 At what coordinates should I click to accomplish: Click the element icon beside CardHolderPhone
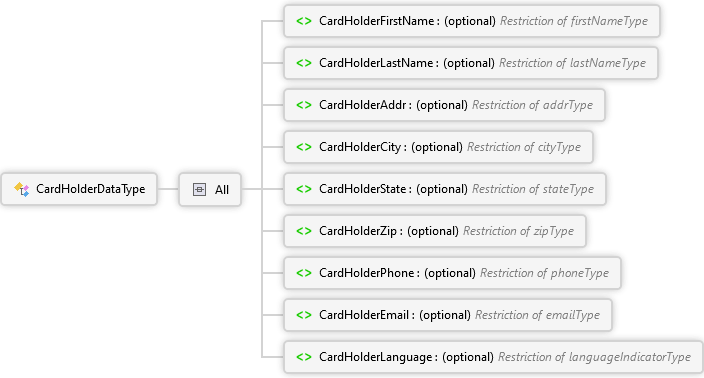click(304, 273)
